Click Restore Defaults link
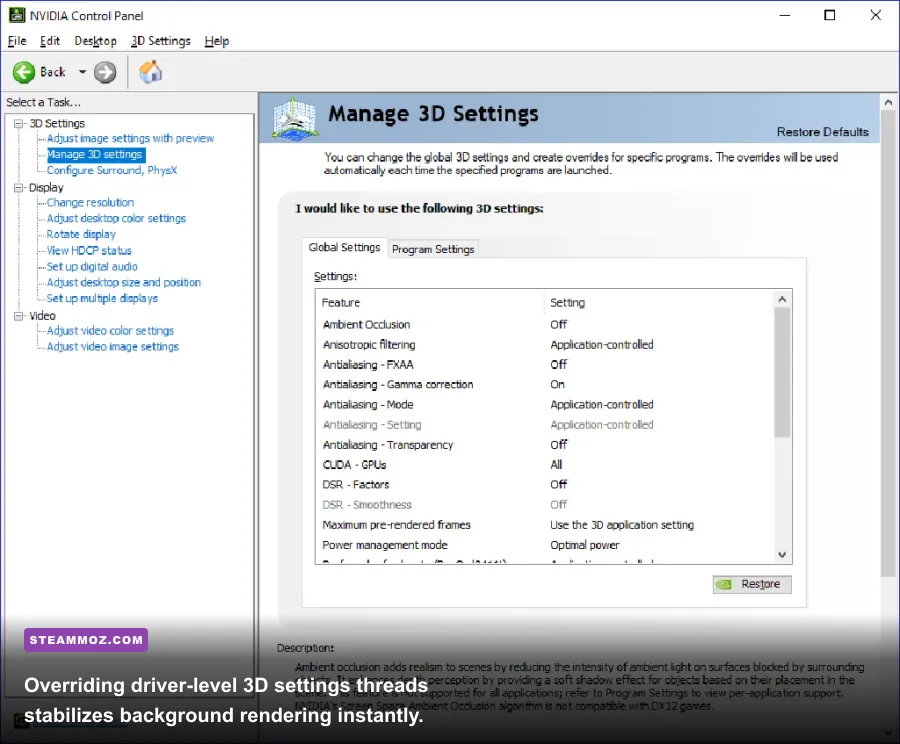The height and width of the screenshot is (744, 900). [x=823, y=132]
